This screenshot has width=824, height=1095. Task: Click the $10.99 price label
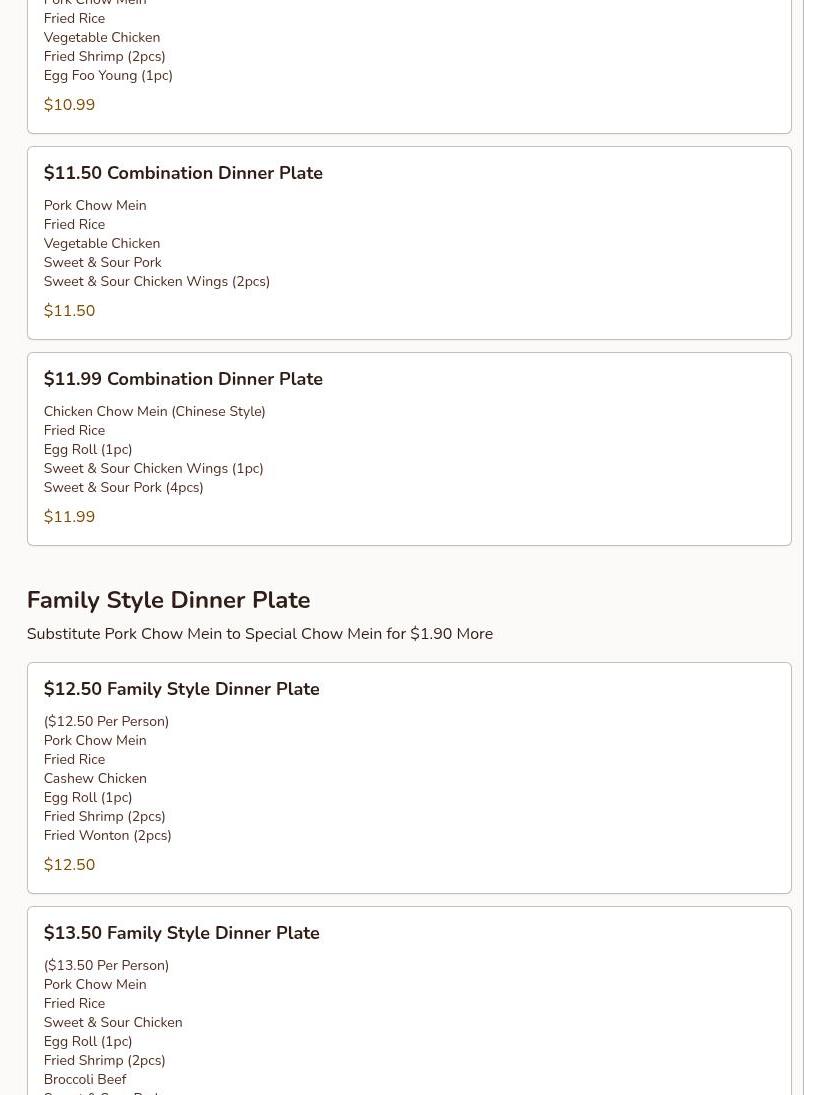click(69, 105)
